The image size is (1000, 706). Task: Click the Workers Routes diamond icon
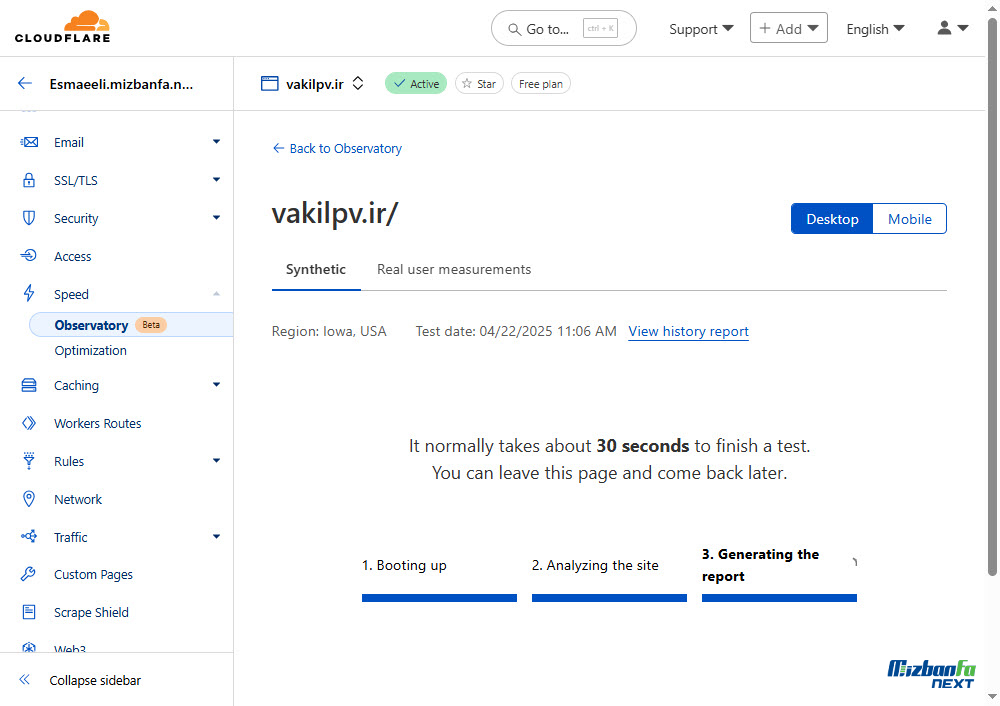[29, 423]
